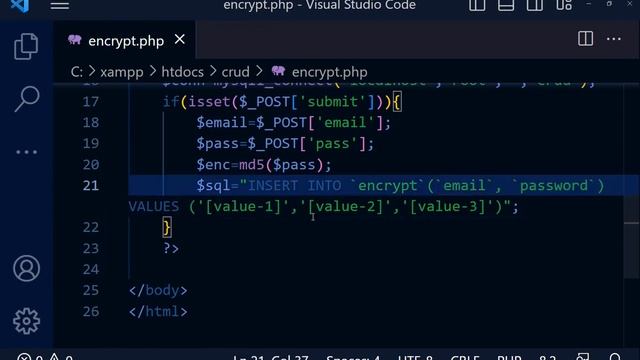Open the xampp breadcrumb segment
This screenshot has height=360, width=640.
[122, 72]
